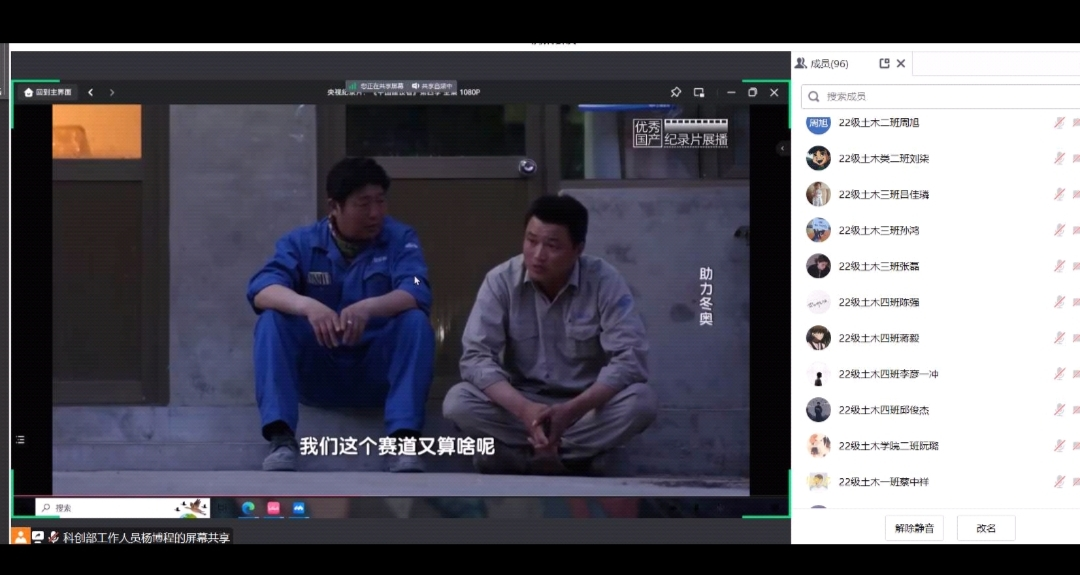Close the 成员(96) members panel

901,64
